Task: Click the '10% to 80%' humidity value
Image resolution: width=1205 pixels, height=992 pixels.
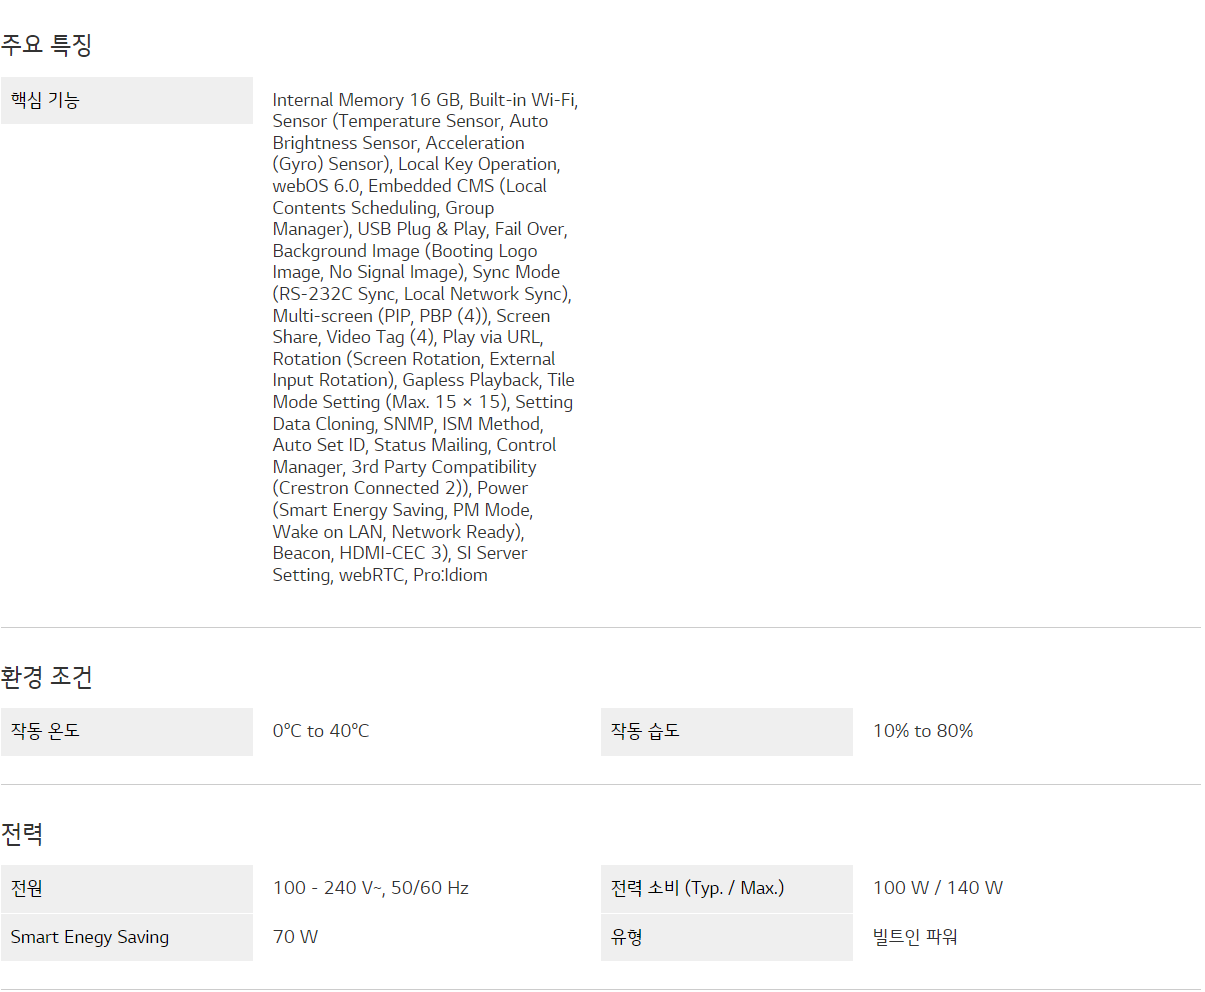Action: [x=923, y=731]
